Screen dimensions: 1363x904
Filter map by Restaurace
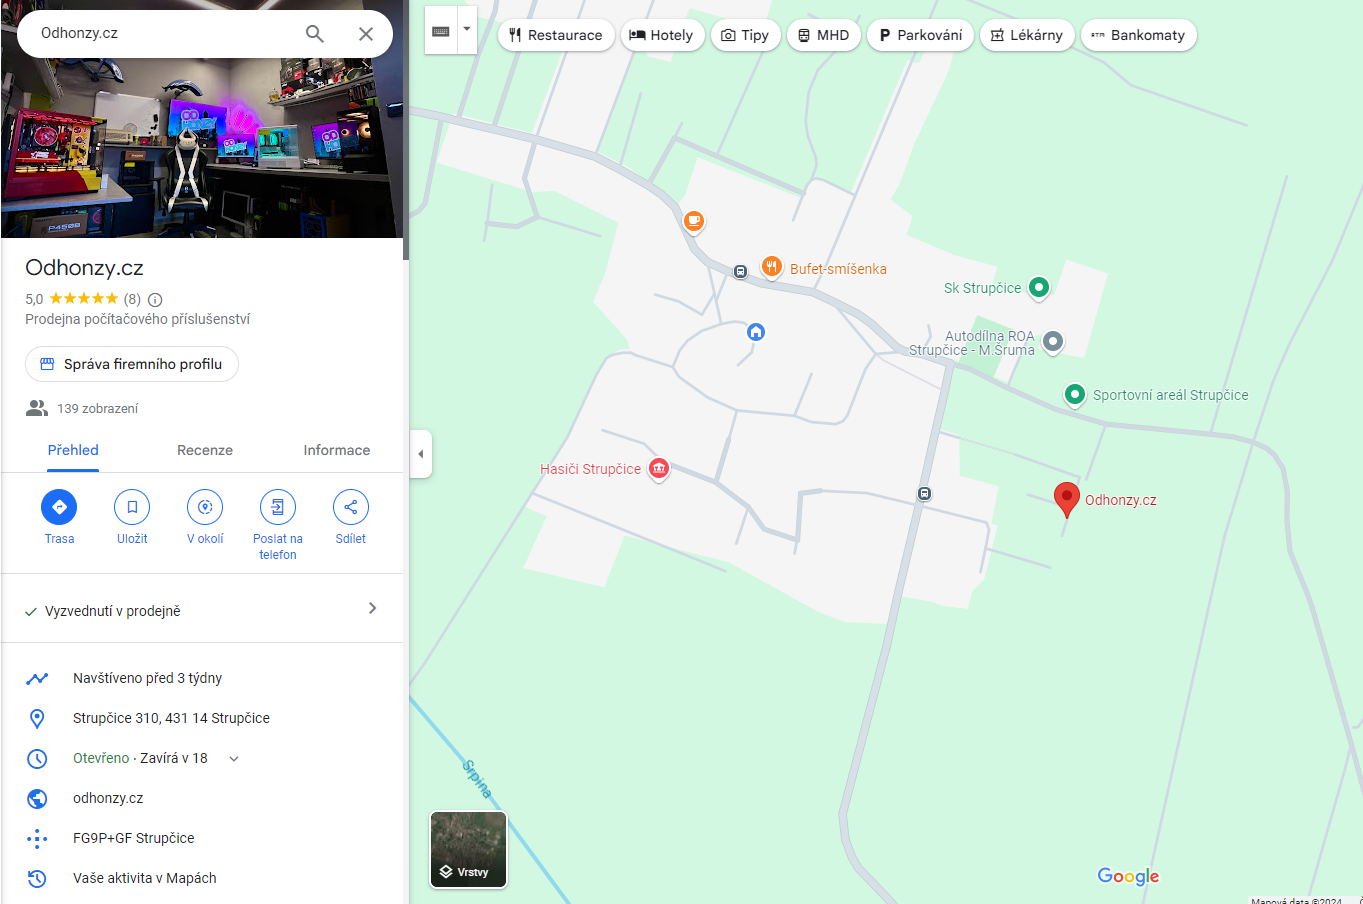pos(556,35)
